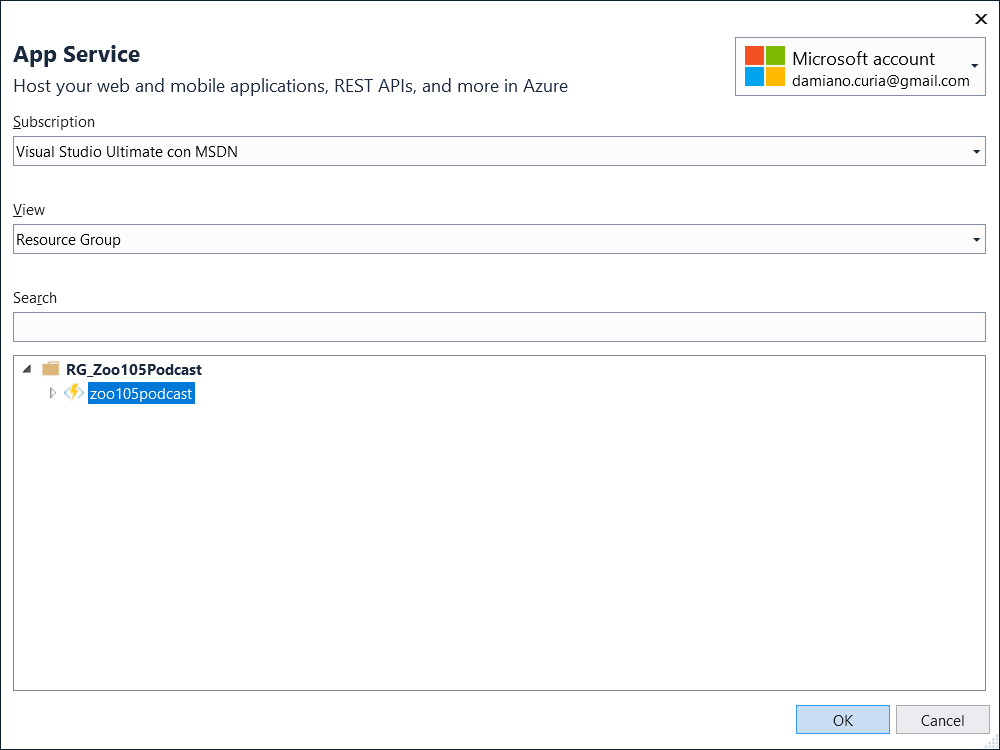The width and height of the screenshot is (1000, 750).
Task: Click the lightning function app icon
Action: tap(74, 393)
